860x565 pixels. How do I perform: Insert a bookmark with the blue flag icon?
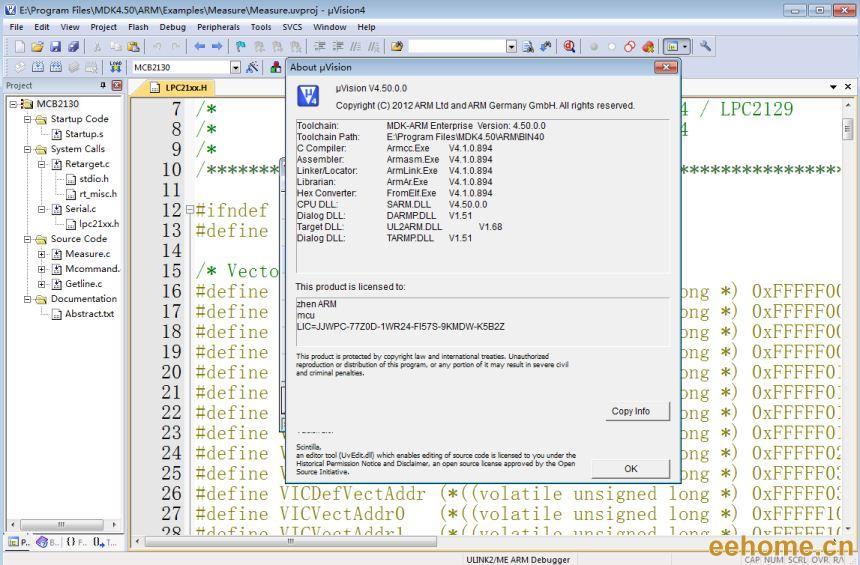241,47
